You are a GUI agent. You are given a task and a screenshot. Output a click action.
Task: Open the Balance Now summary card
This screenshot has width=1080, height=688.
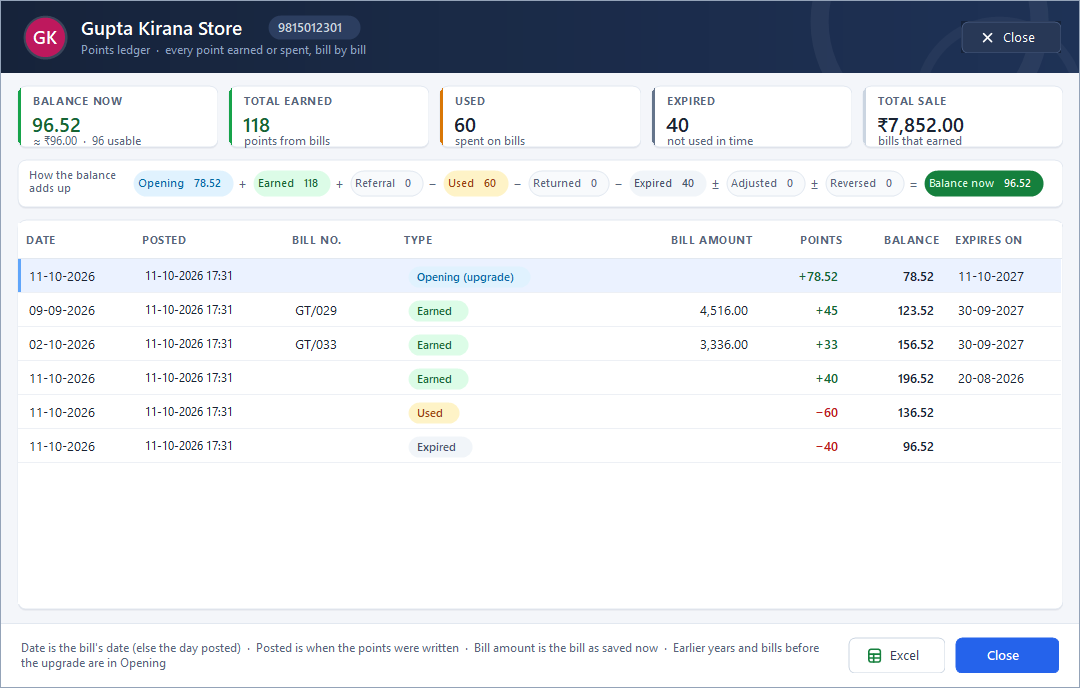click(x=118, y=117)
